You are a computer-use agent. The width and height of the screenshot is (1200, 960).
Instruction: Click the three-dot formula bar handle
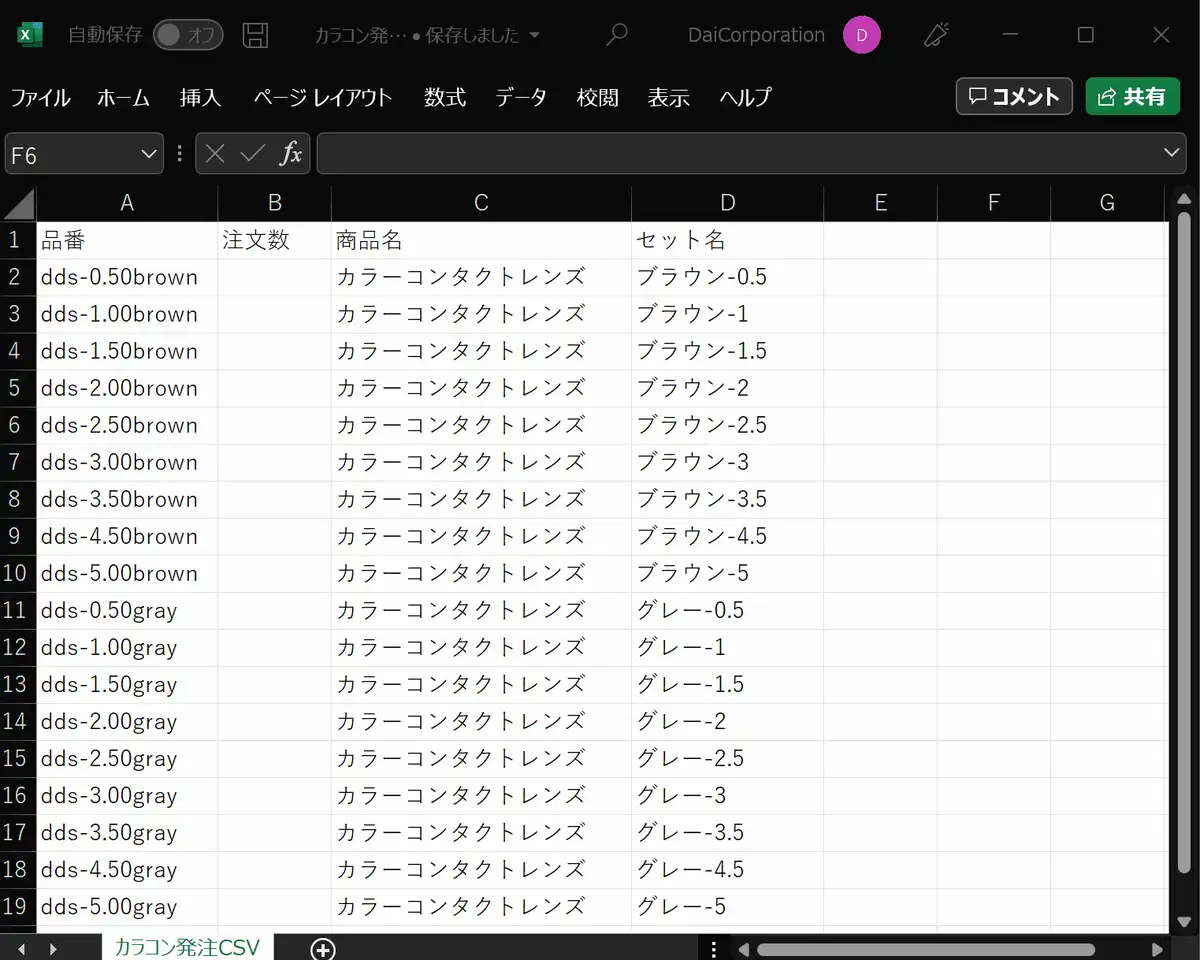pos(179,154)
